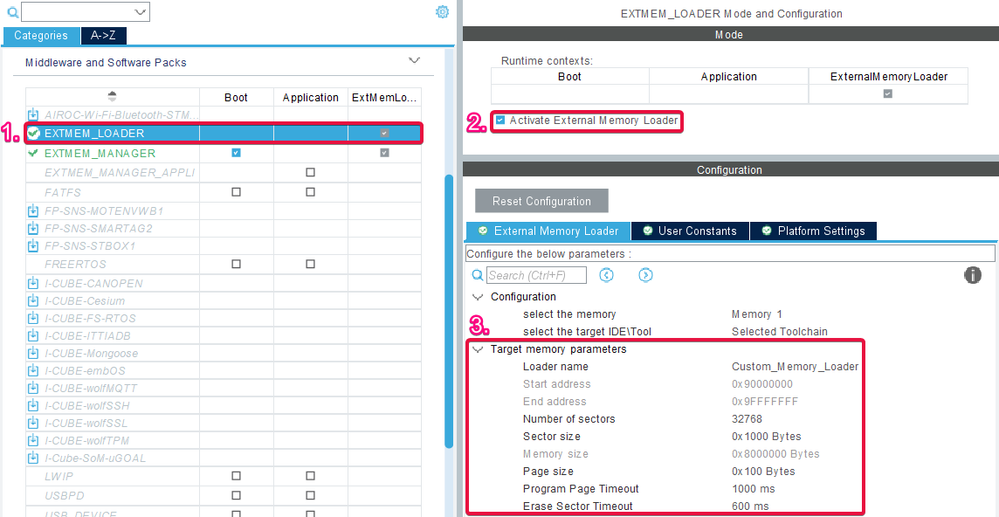
Task: Toggle LWIP Application checkbox
Action: (x=310, y=476)
